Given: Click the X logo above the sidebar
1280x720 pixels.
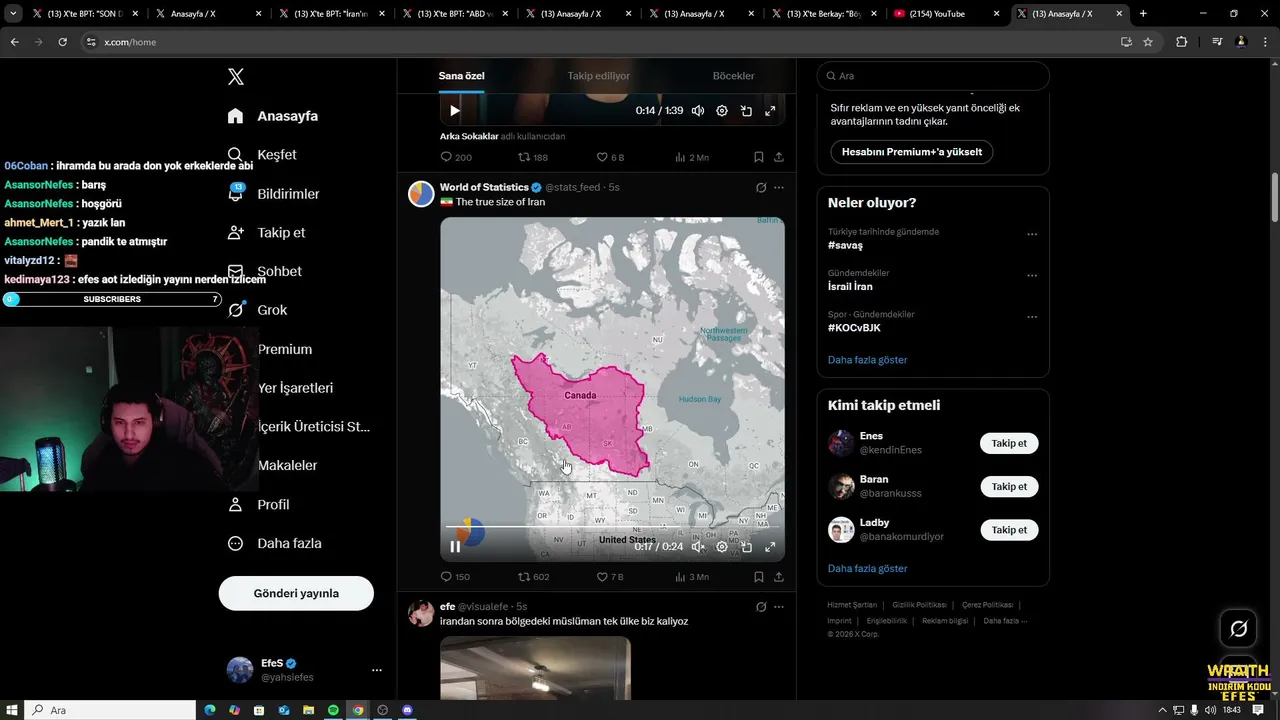Looking at the screenshot, I should (236, 77).
